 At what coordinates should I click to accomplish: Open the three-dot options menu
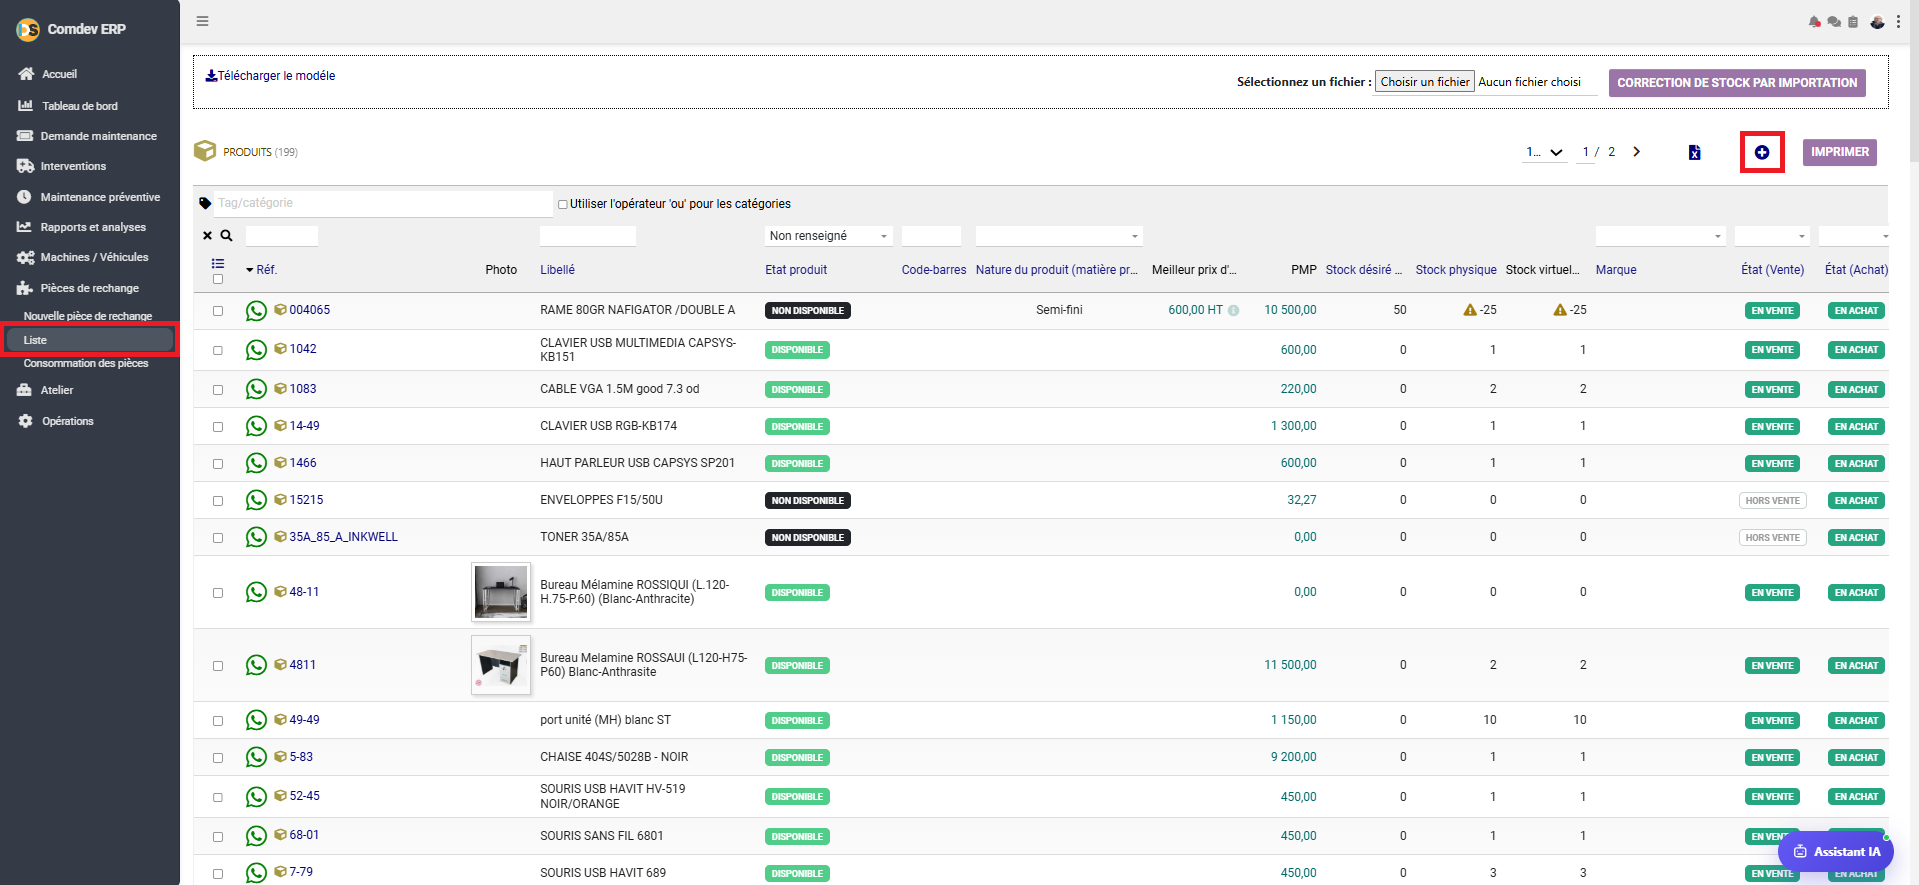[x=1898, y=22]
